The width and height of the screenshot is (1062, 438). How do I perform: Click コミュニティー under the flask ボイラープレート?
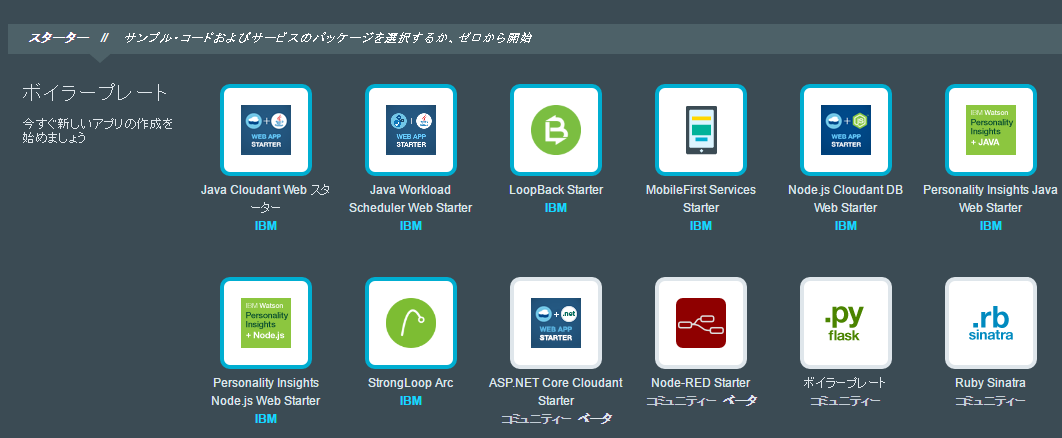(x=845, y=401)
